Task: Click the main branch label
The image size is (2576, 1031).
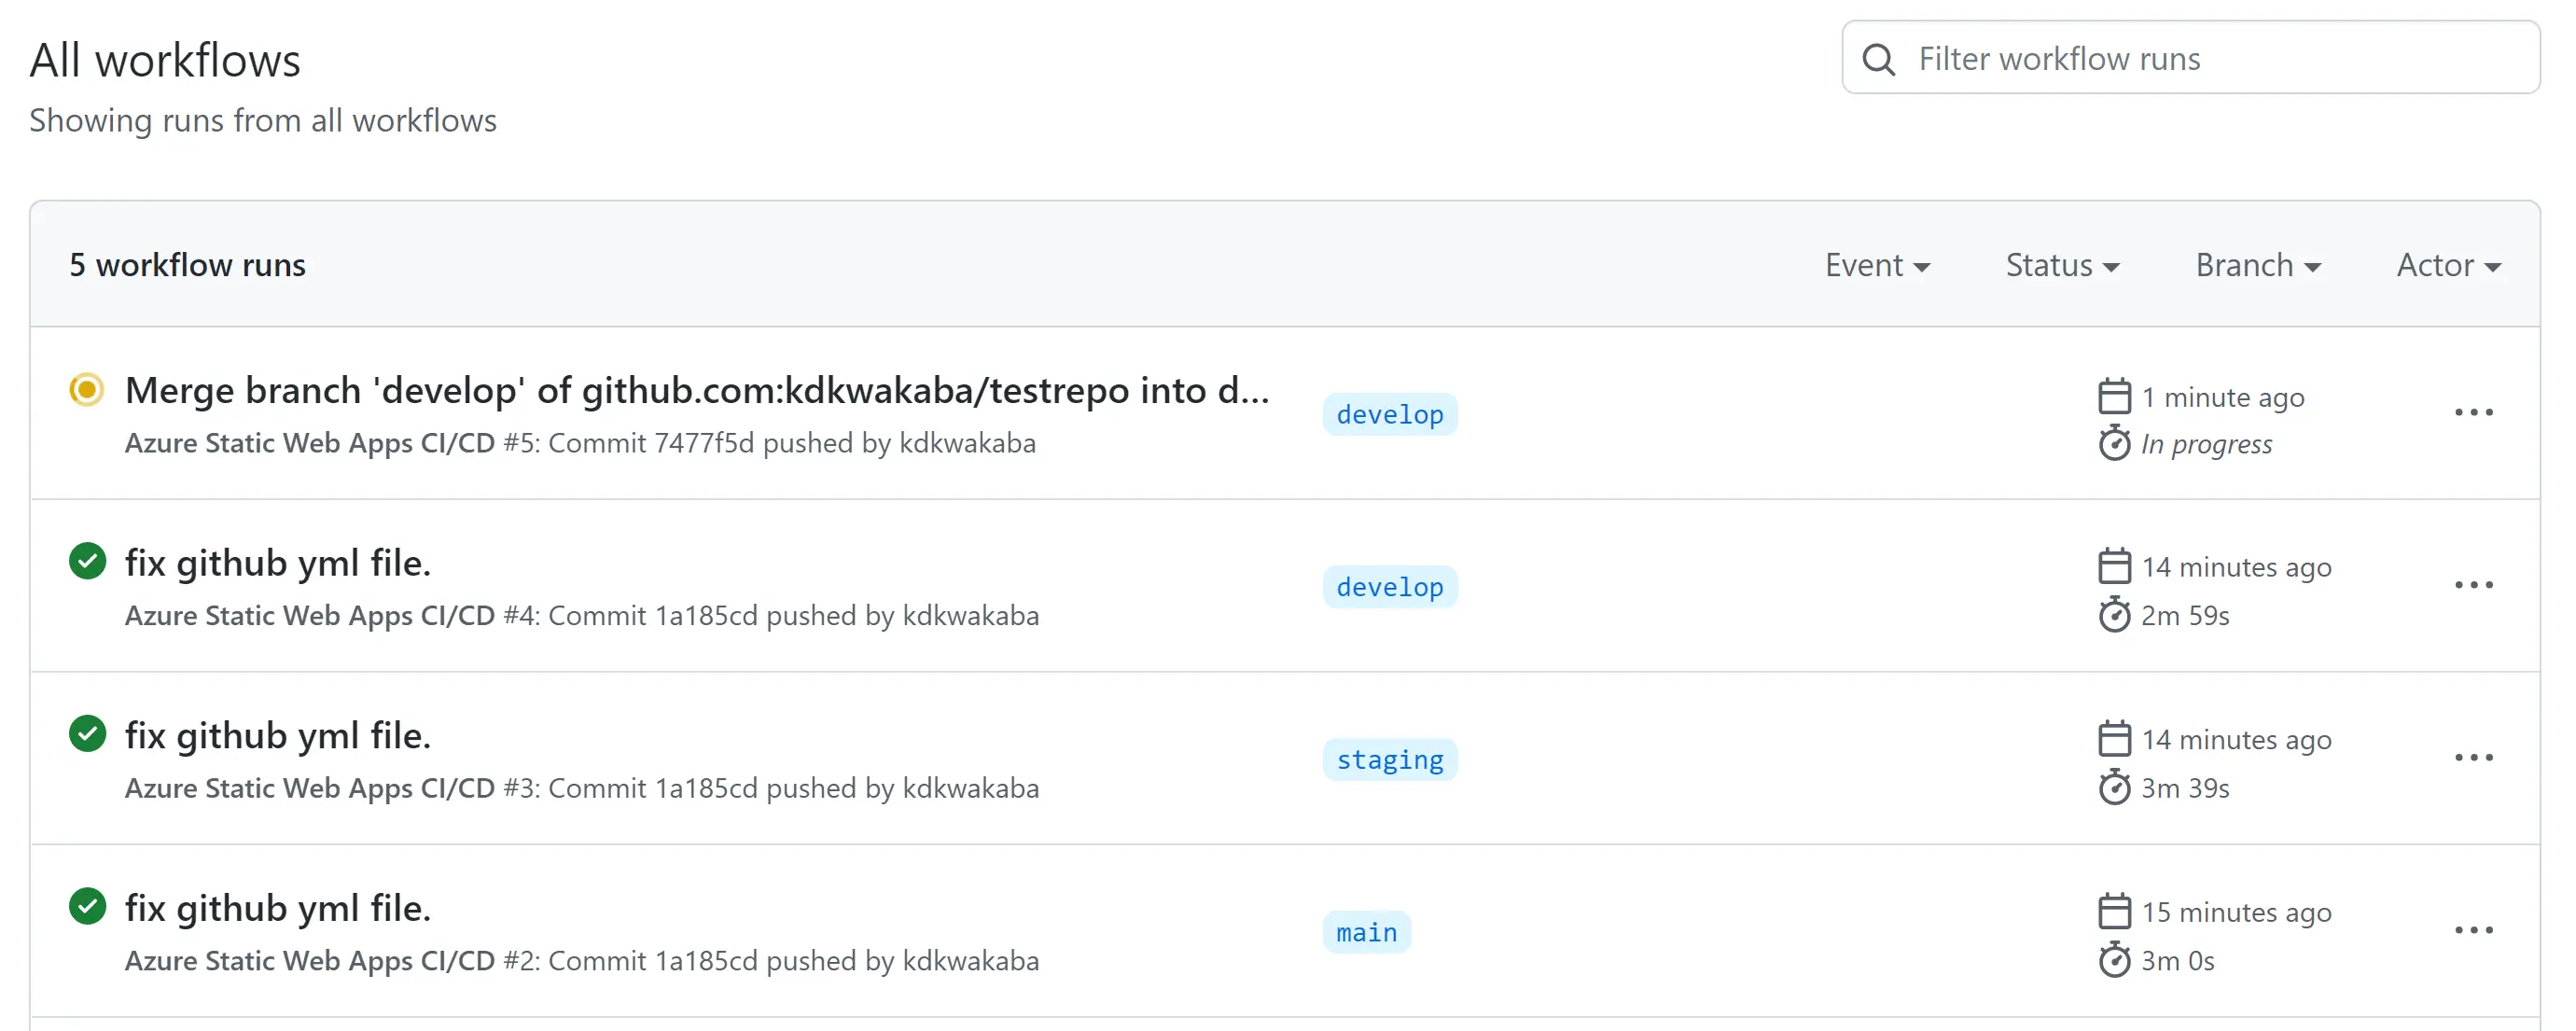Action: [1366, 932]
